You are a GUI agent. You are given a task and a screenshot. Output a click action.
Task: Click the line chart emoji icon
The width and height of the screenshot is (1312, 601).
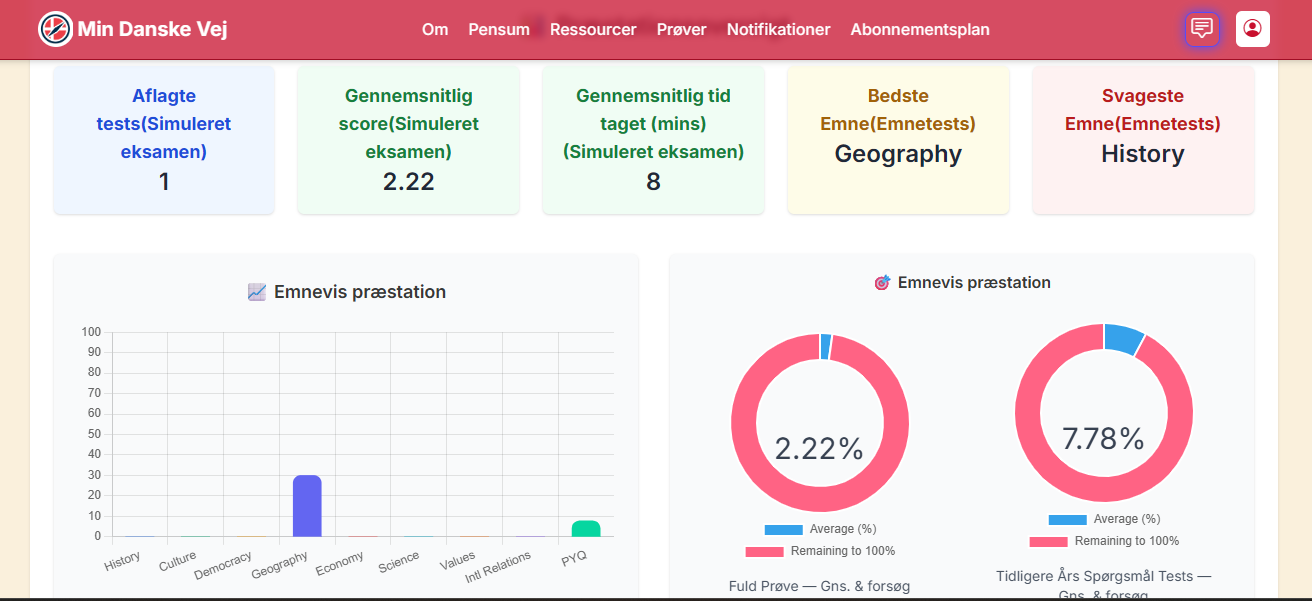(x=257, y=292)
